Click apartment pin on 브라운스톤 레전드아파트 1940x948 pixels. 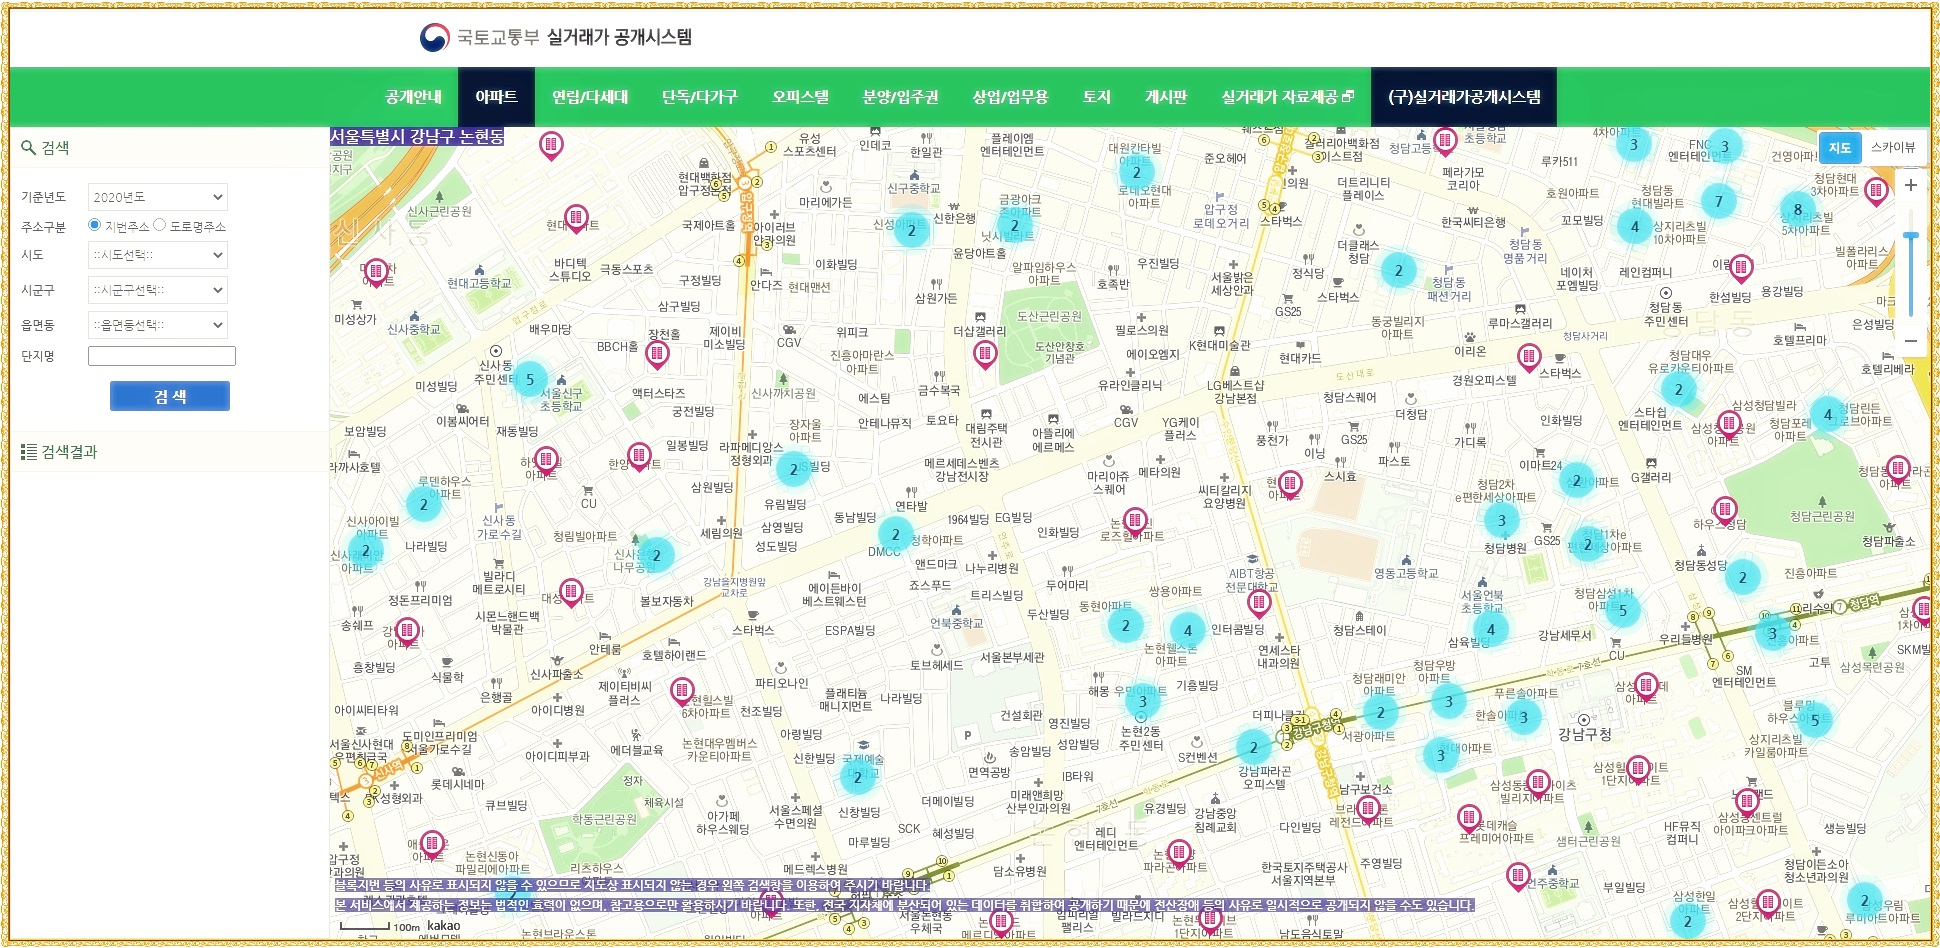point(1369,808)
